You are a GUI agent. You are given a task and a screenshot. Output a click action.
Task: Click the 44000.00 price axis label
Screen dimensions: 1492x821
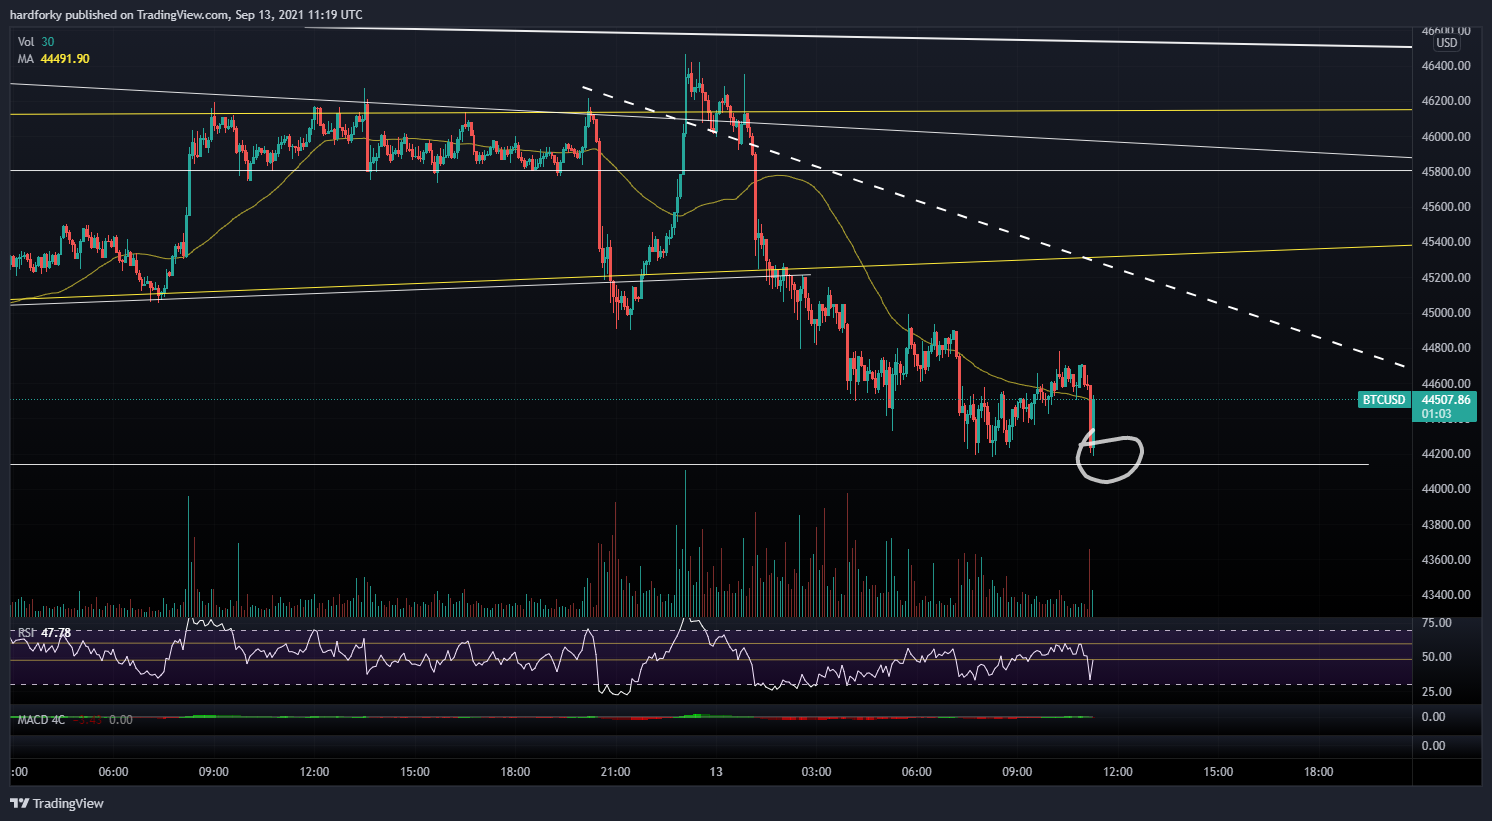click(x=1446, y=489)
